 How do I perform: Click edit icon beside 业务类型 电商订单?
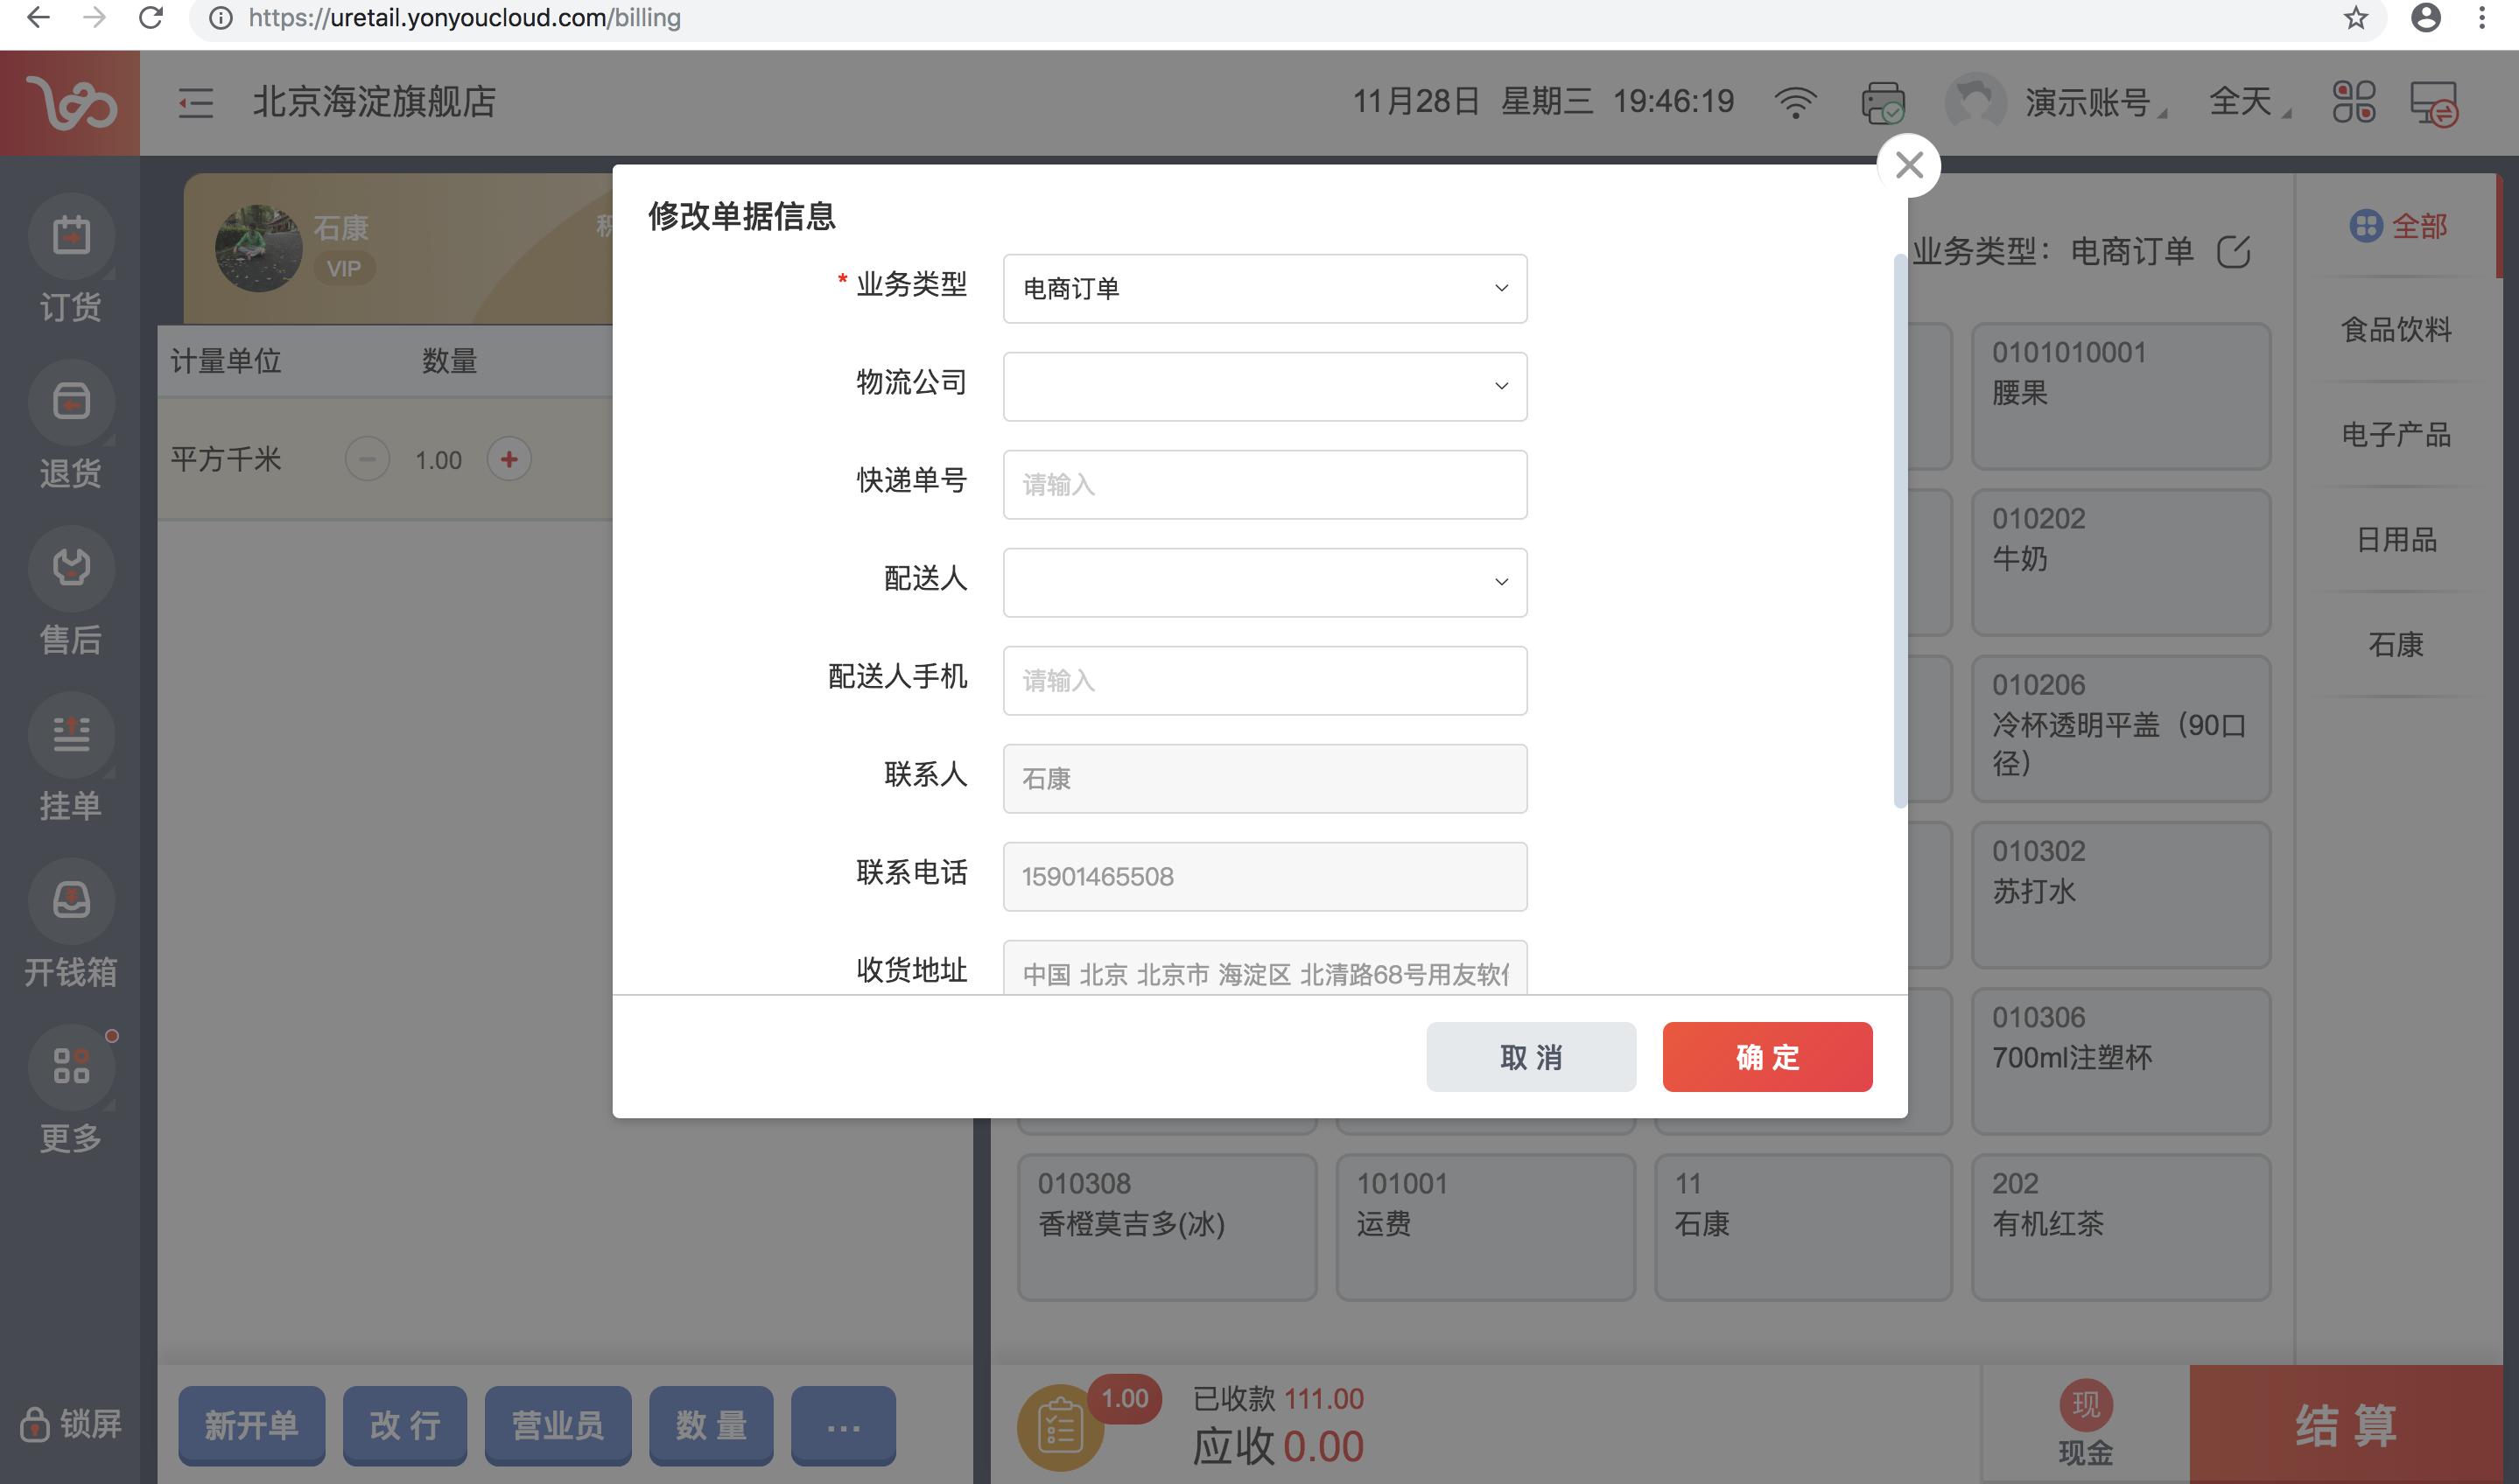(2233, 251)
